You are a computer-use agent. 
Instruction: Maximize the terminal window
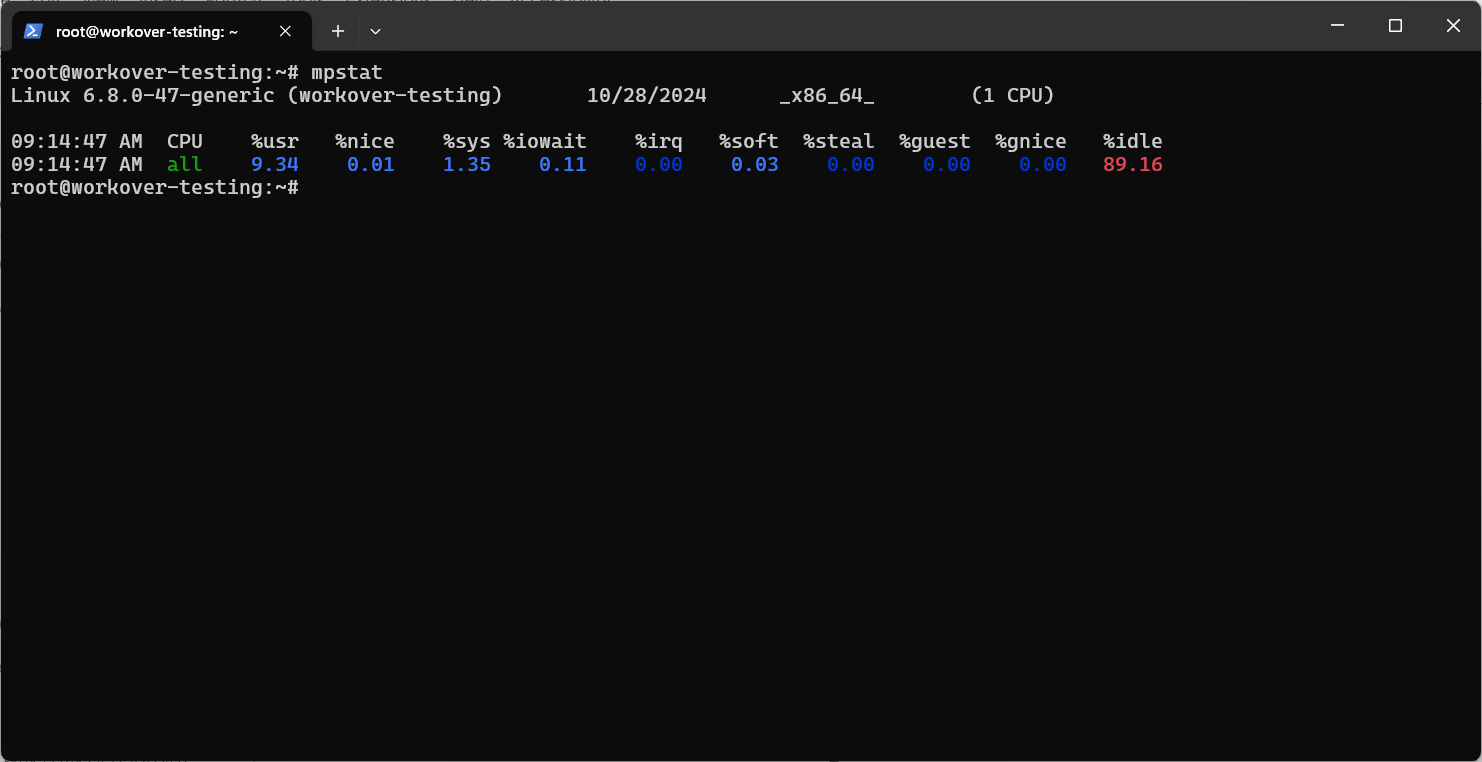click(x=1395, y=26)
